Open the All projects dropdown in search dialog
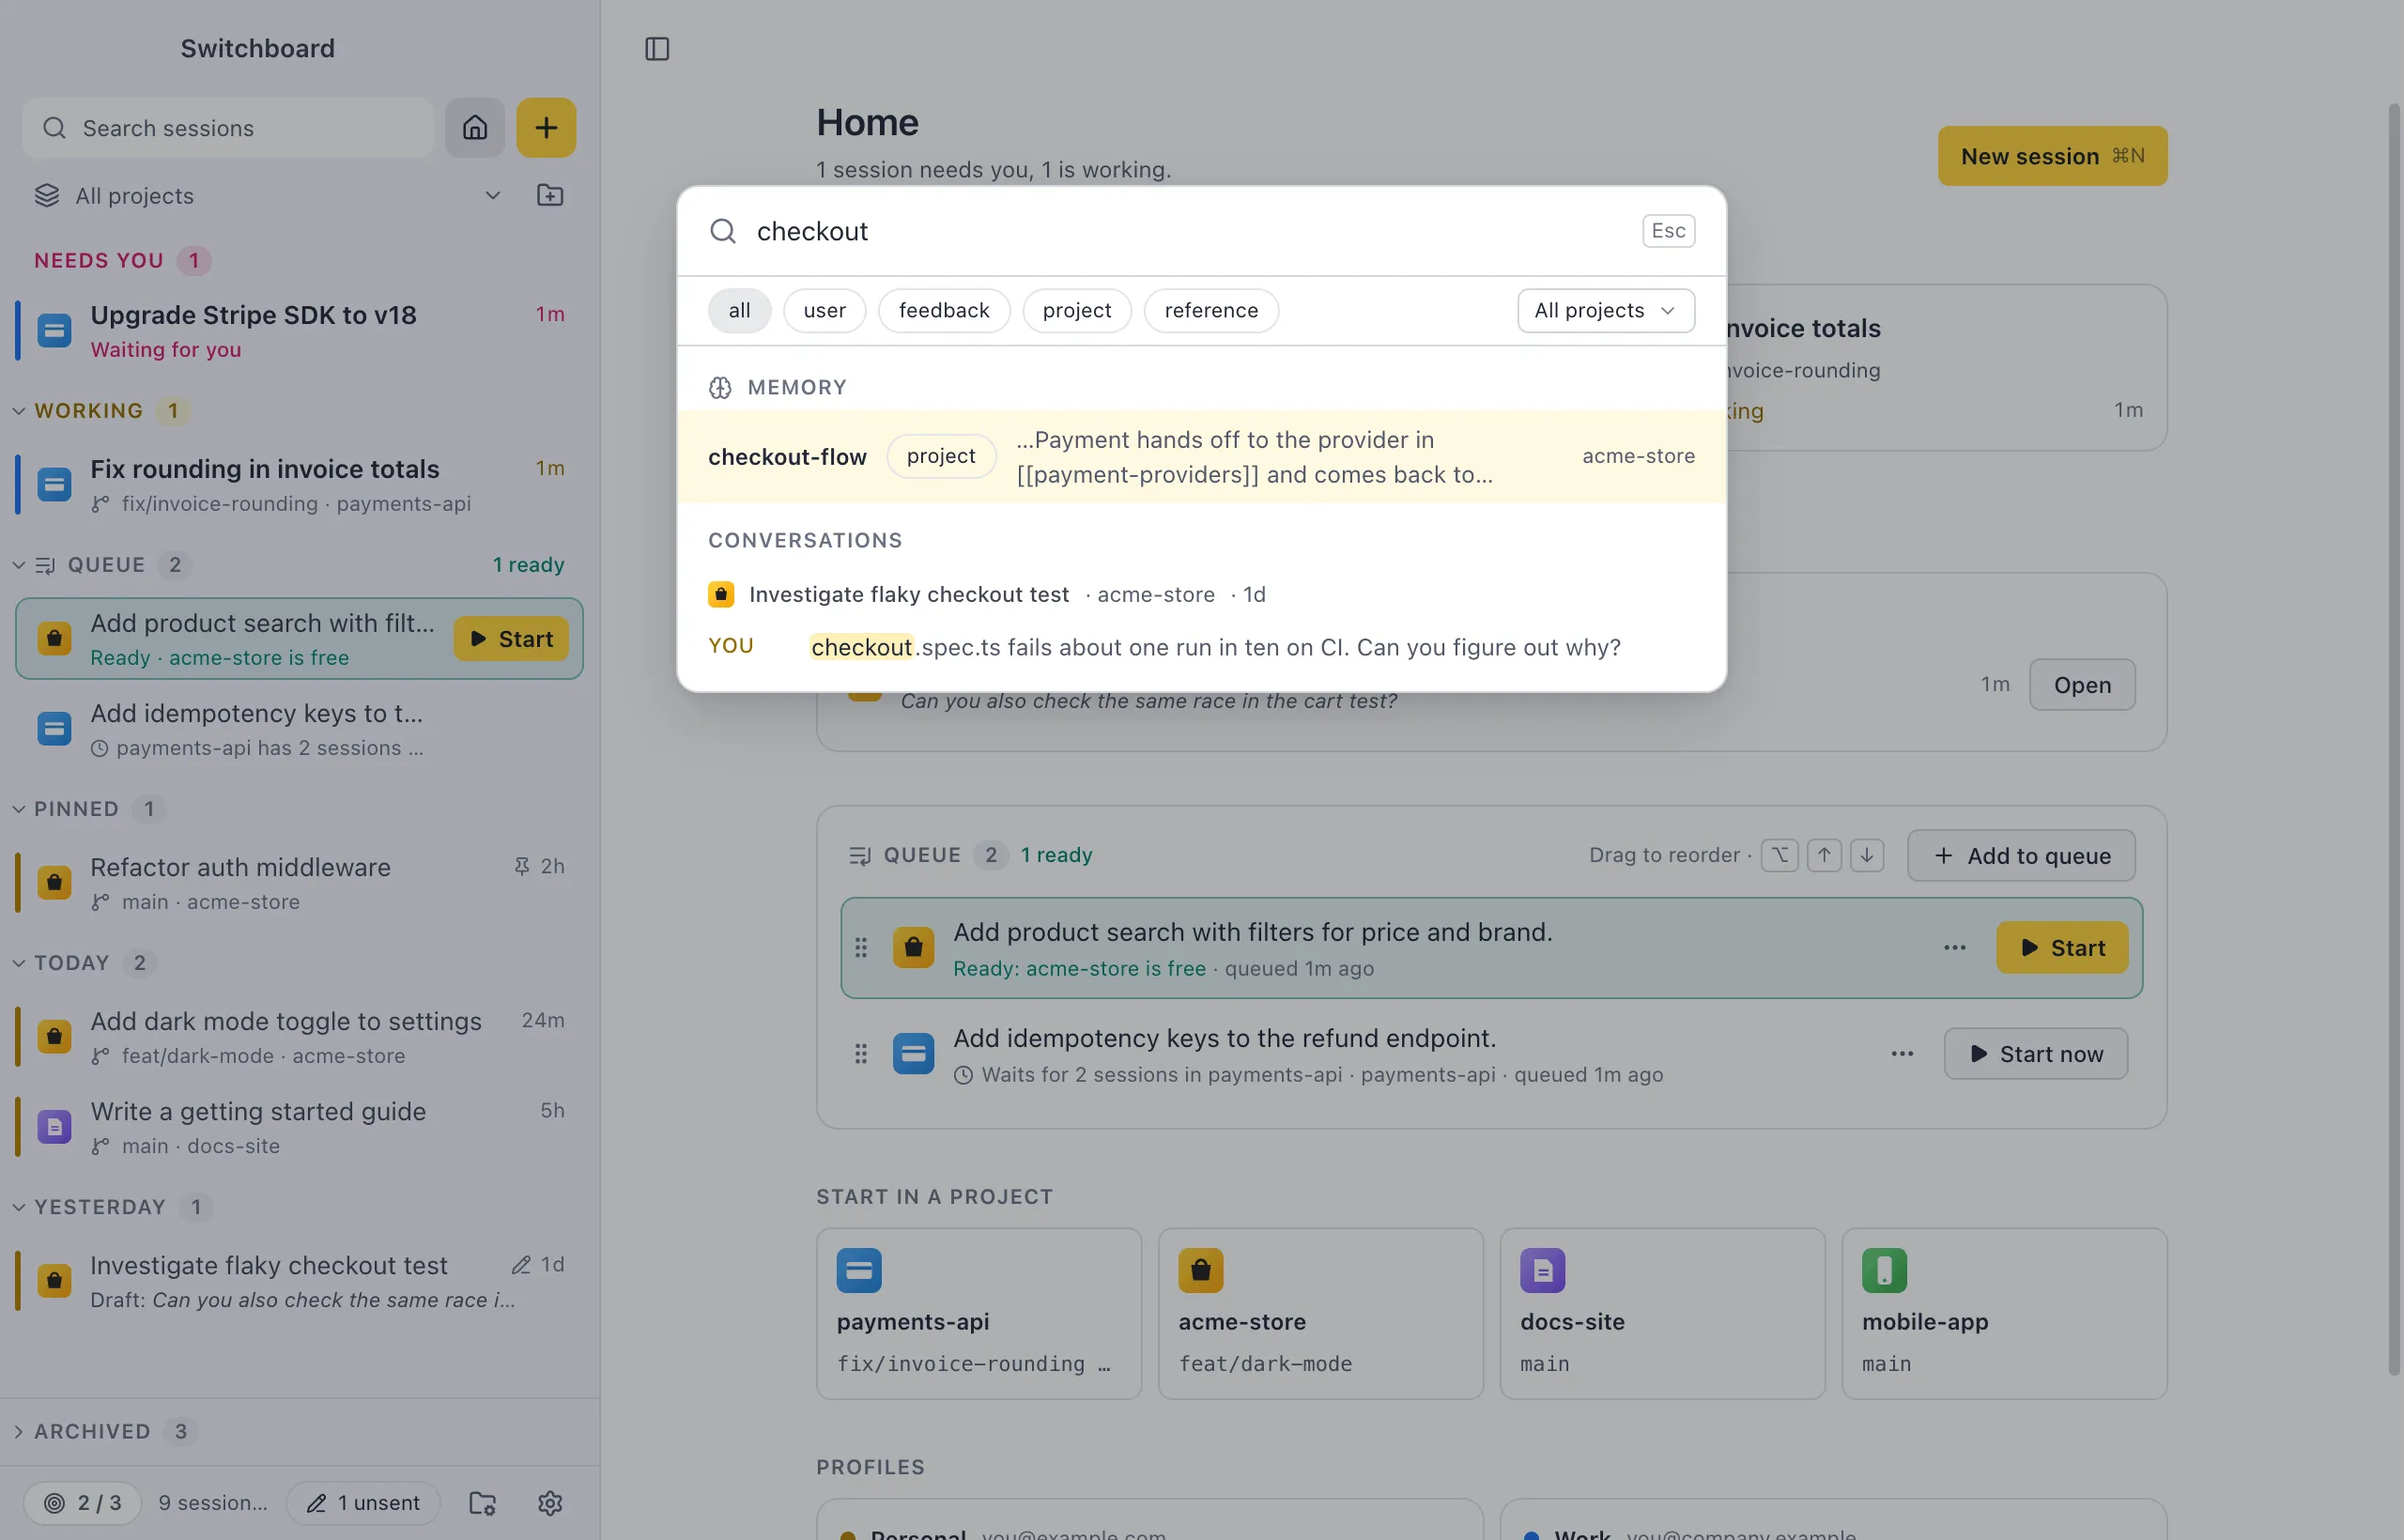 click(1605, 311)
